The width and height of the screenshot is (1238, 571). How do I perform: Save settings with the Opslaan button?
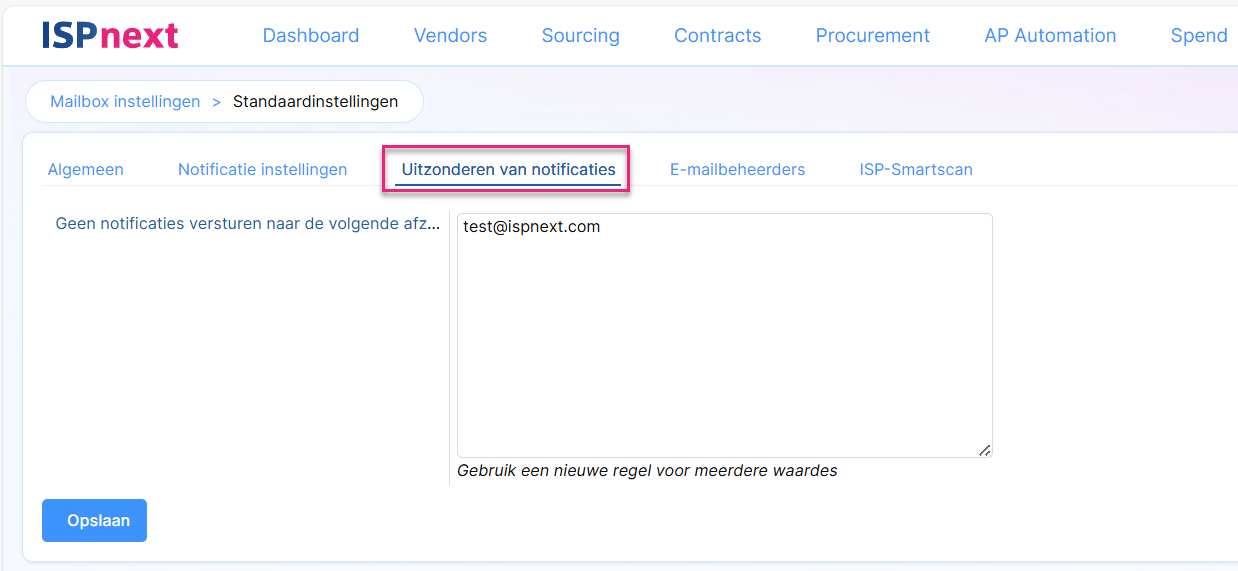pos(94,520)
